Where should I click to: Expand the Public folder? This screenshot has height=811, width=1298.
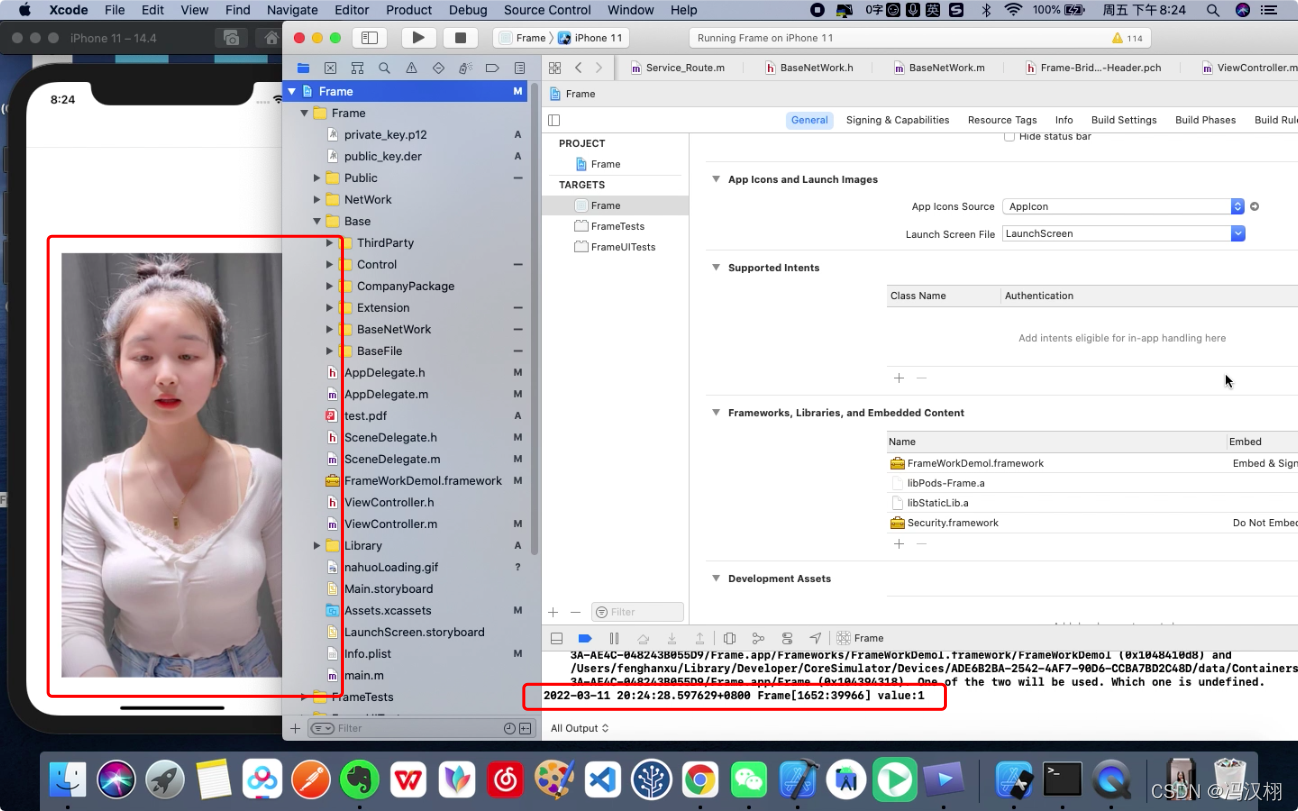click(x=317, y=178)
